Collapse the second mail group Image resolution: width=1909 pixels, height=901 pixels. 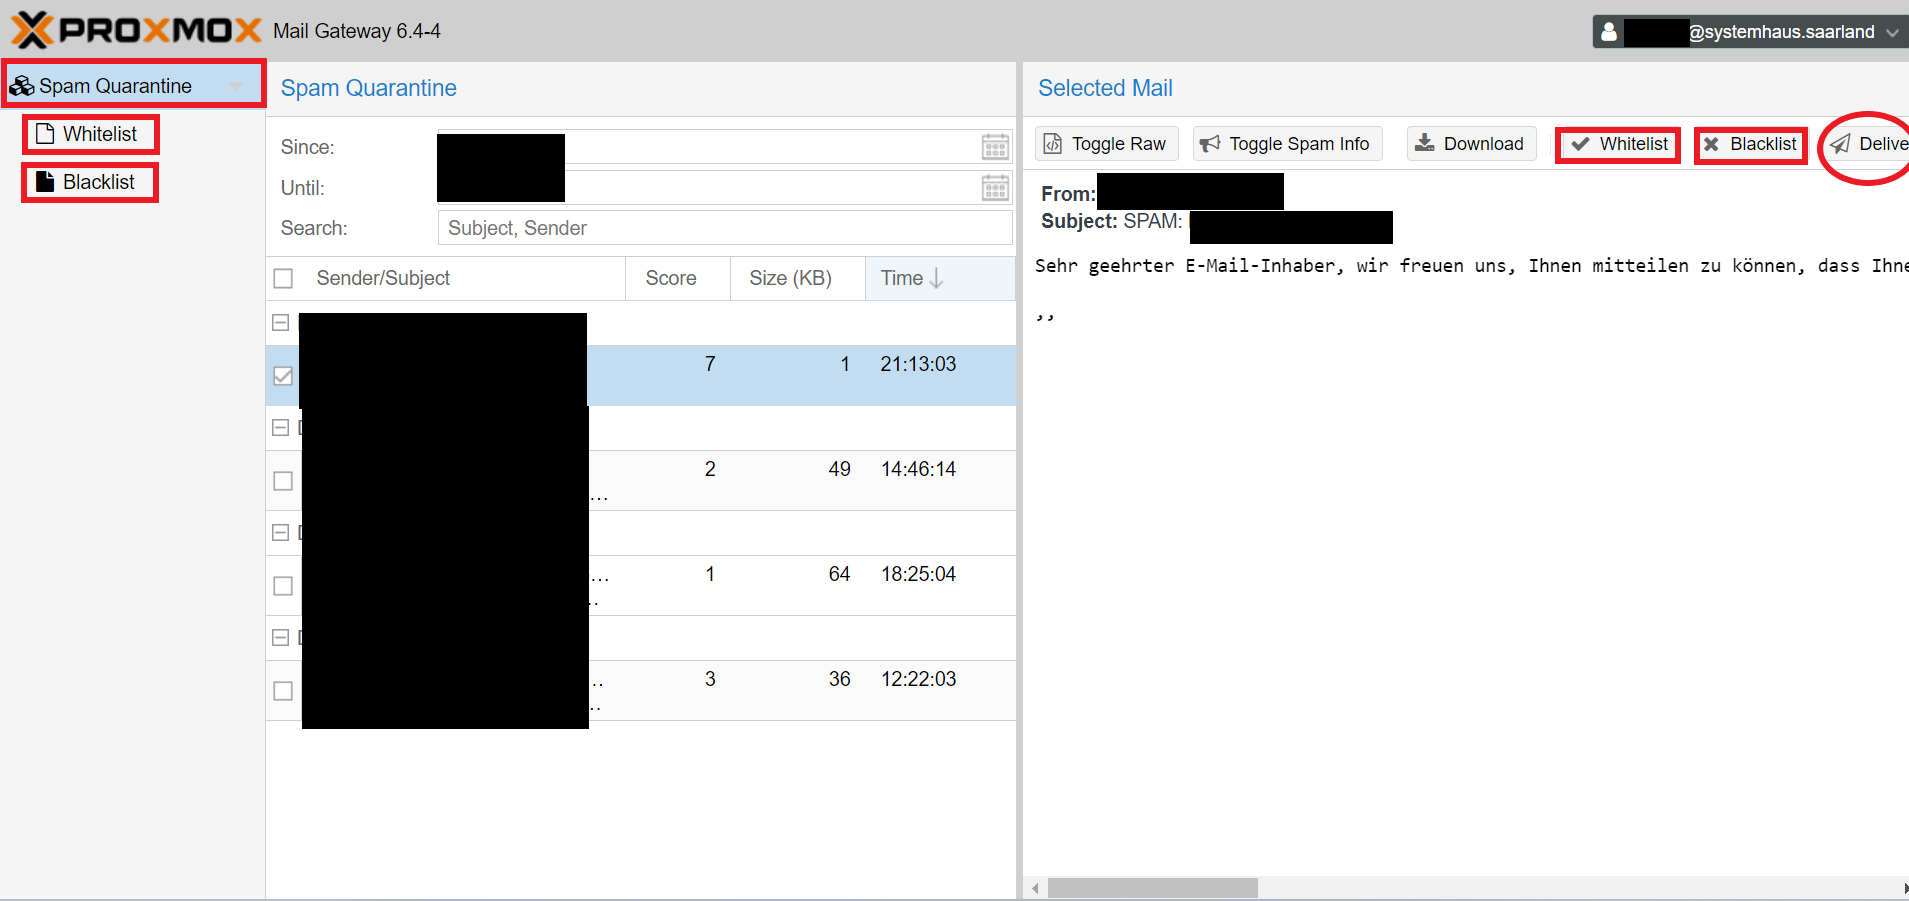[281, 428]
